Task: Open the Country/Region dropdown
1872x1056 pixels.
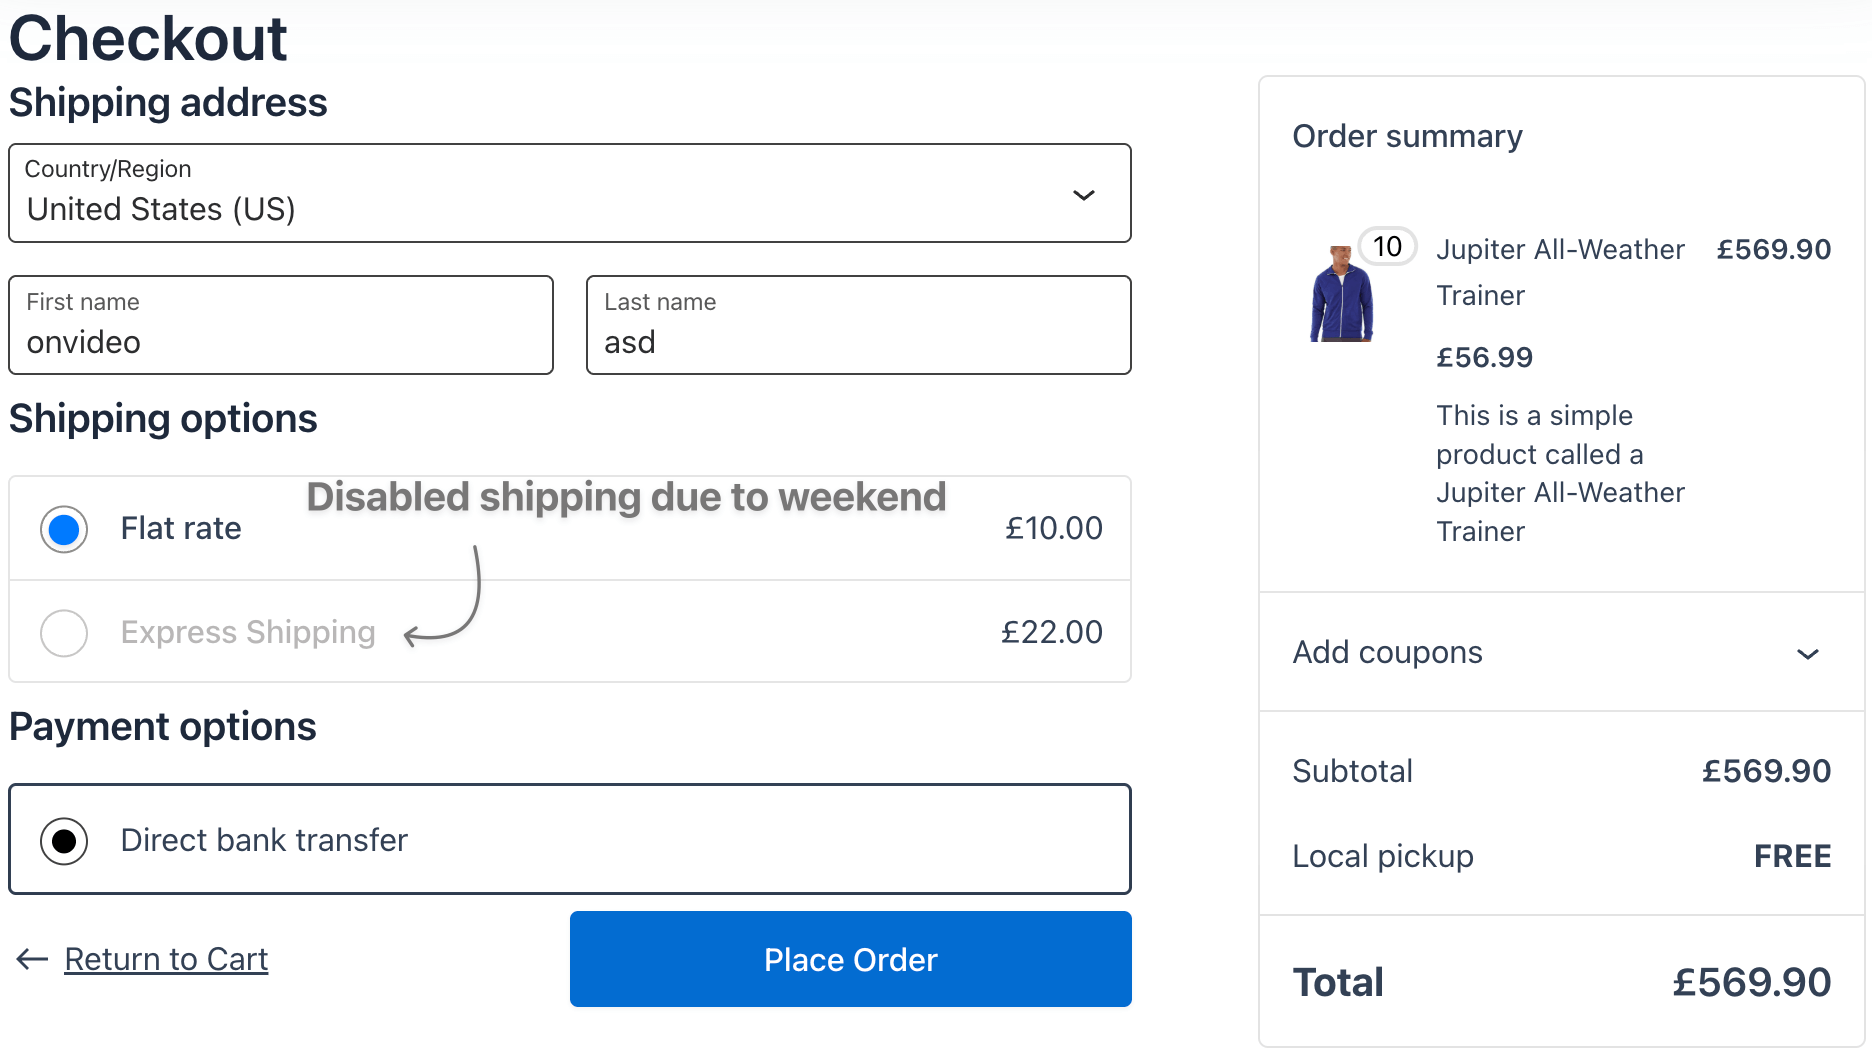Action: pos(569,193)
